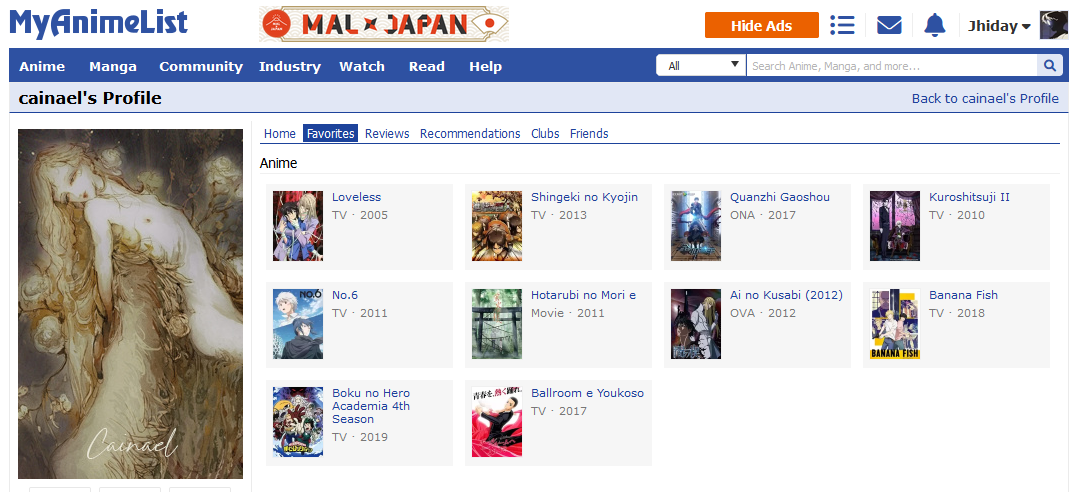Viewport: 1092px width, 492px height.
Task: Click the 'cainael's Profile' page heading
Action: (90, 98)
